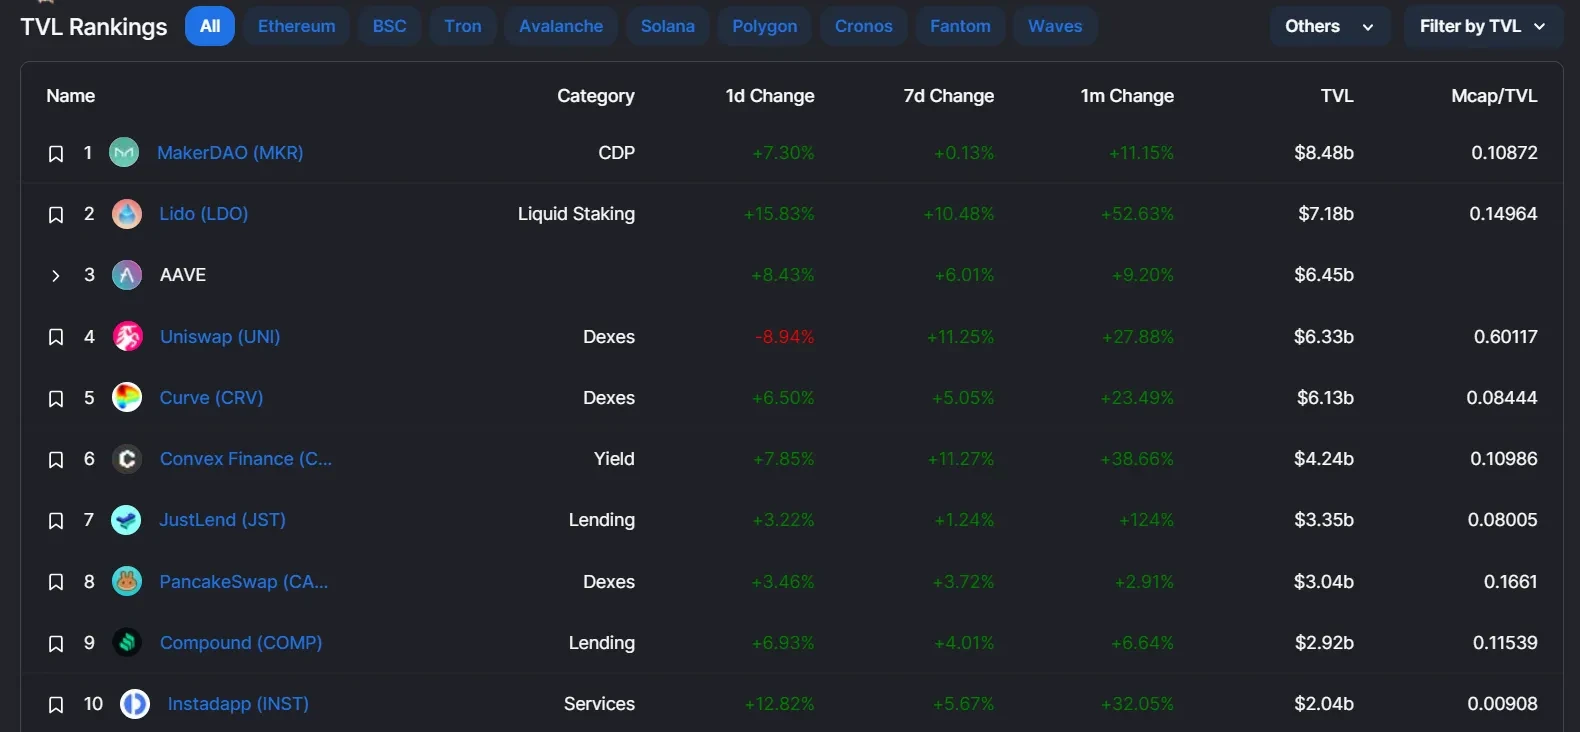This screenshot has width=1580, height=732.
Task: Open the Compound (COMP) link
Action: point(241,643)
